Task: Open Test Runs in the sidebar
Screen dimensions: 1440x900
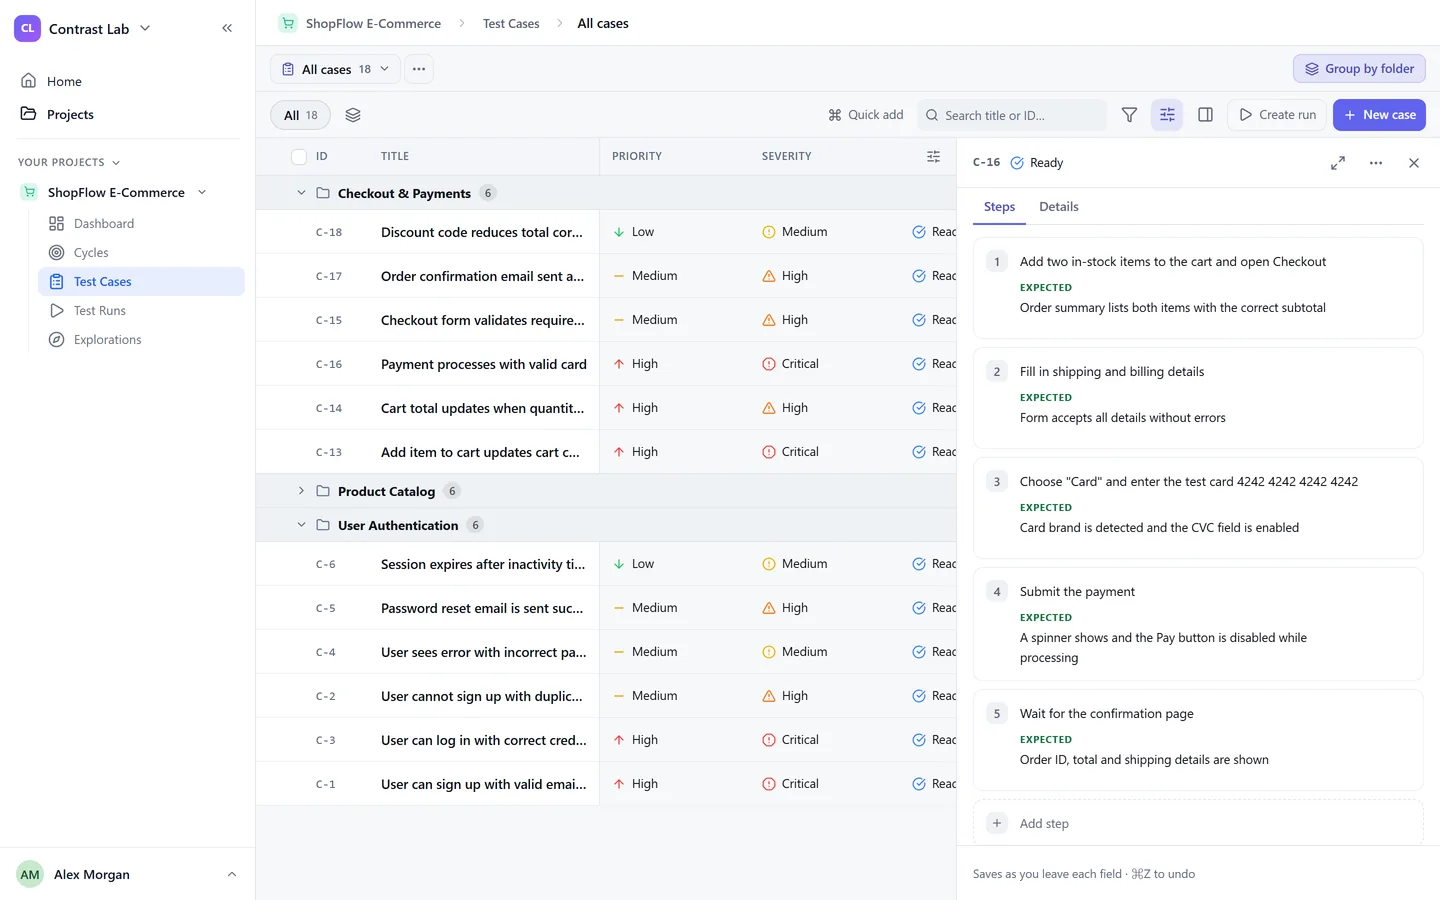Action: pyautogui.click(x=141, y=311)
